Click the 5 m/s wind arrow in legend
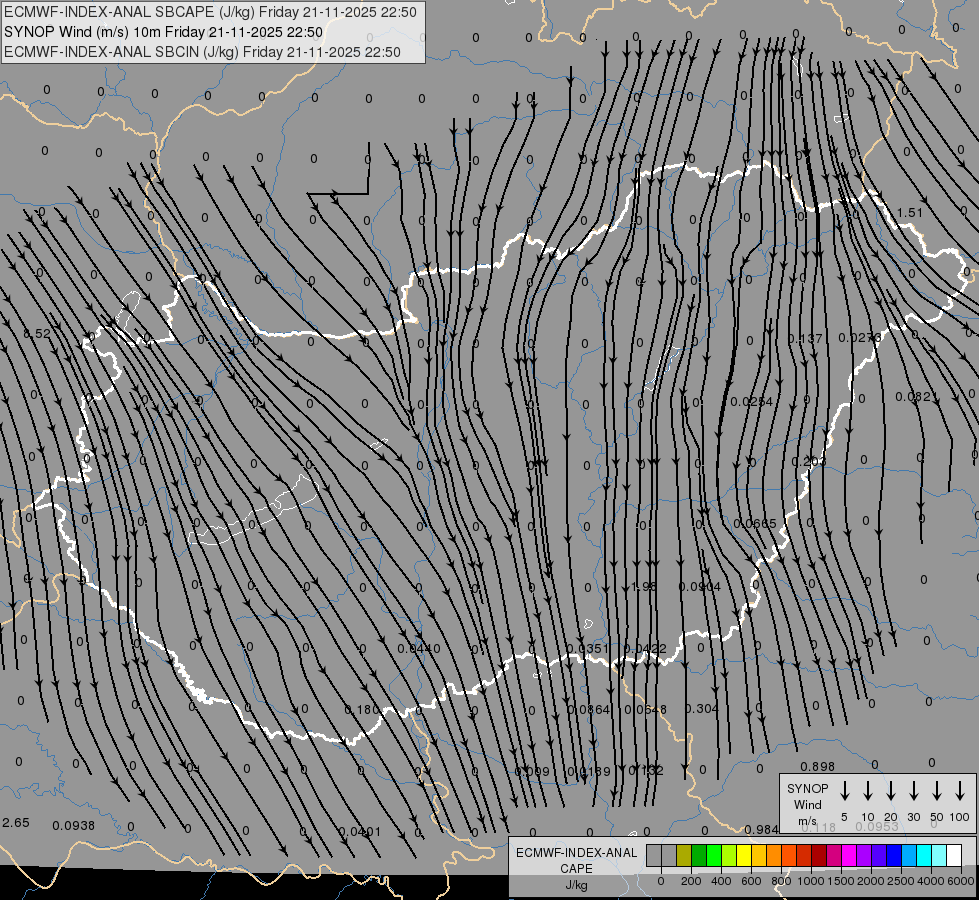The width and height of the screenshot is (979, 900). pos(845,791)
